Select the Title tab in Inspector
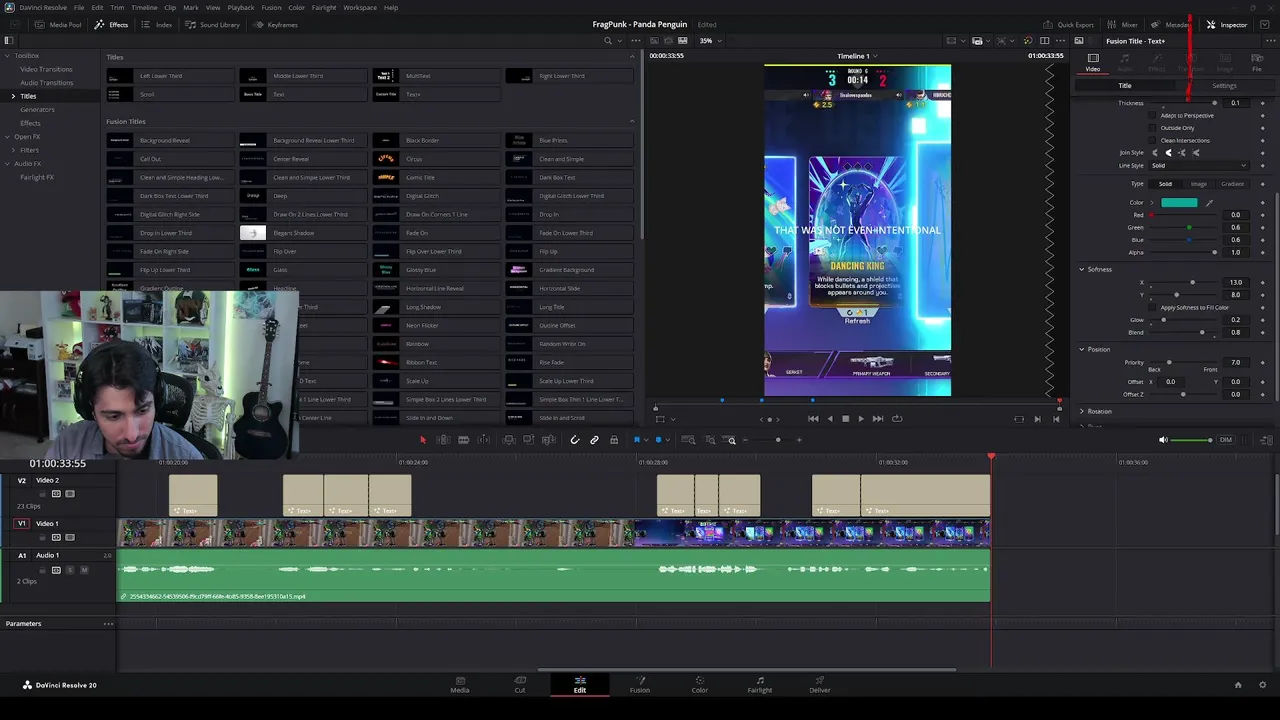 1125,86
